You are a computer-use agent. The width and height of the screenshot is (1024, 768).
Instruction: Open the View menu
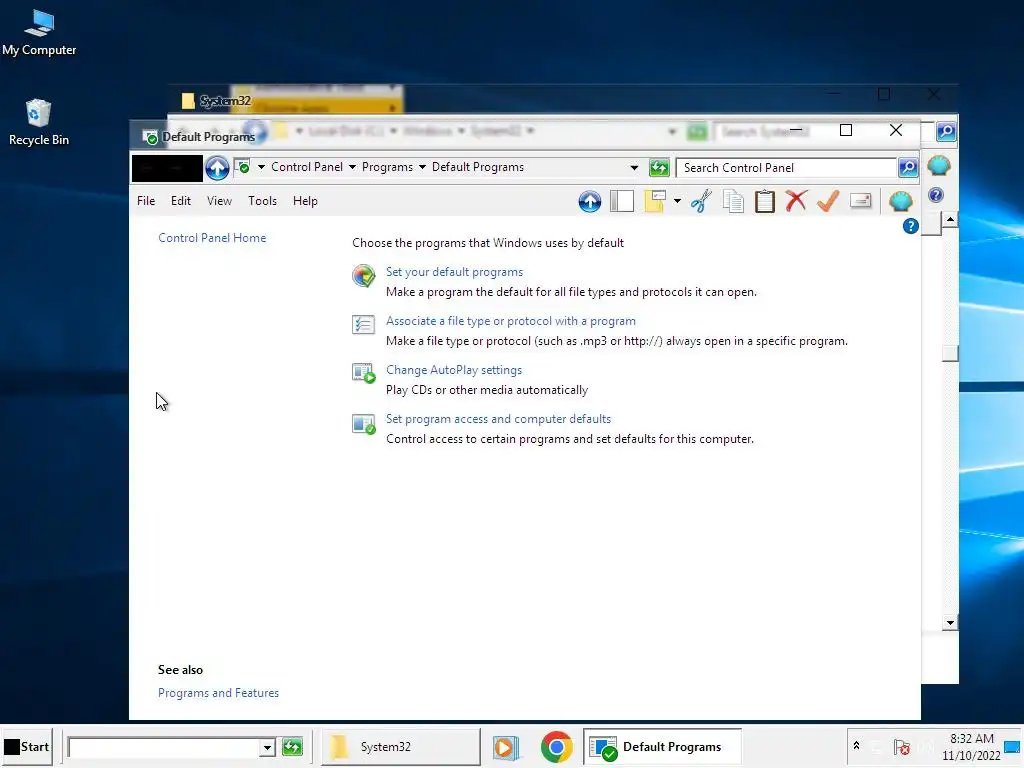(x=219, y=201)
